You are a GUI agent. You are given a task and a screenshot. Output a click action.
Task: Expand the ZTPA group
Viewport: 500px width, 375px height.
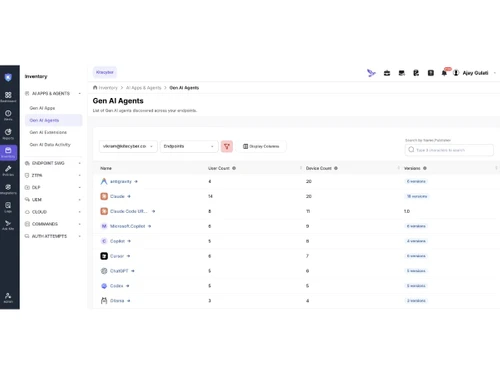pos(80,175)
